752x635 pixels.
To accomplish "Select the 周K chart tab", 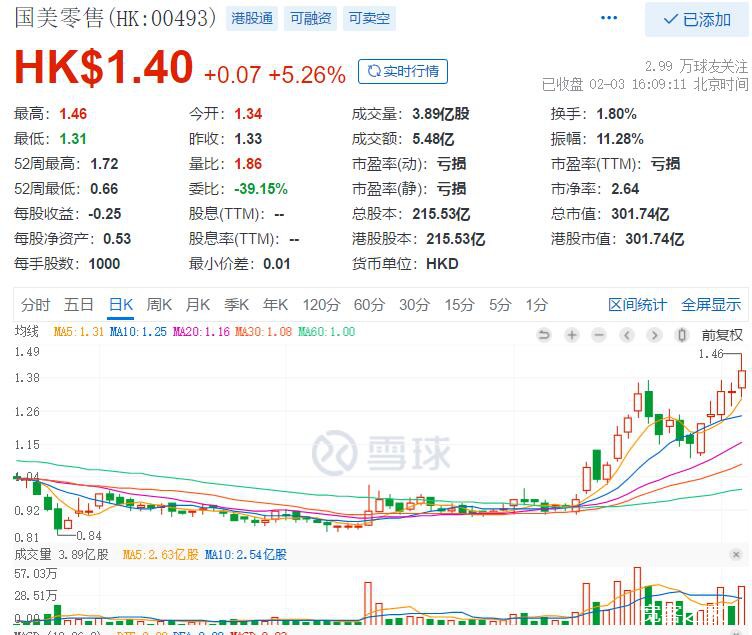I will (x=159, y=305).
